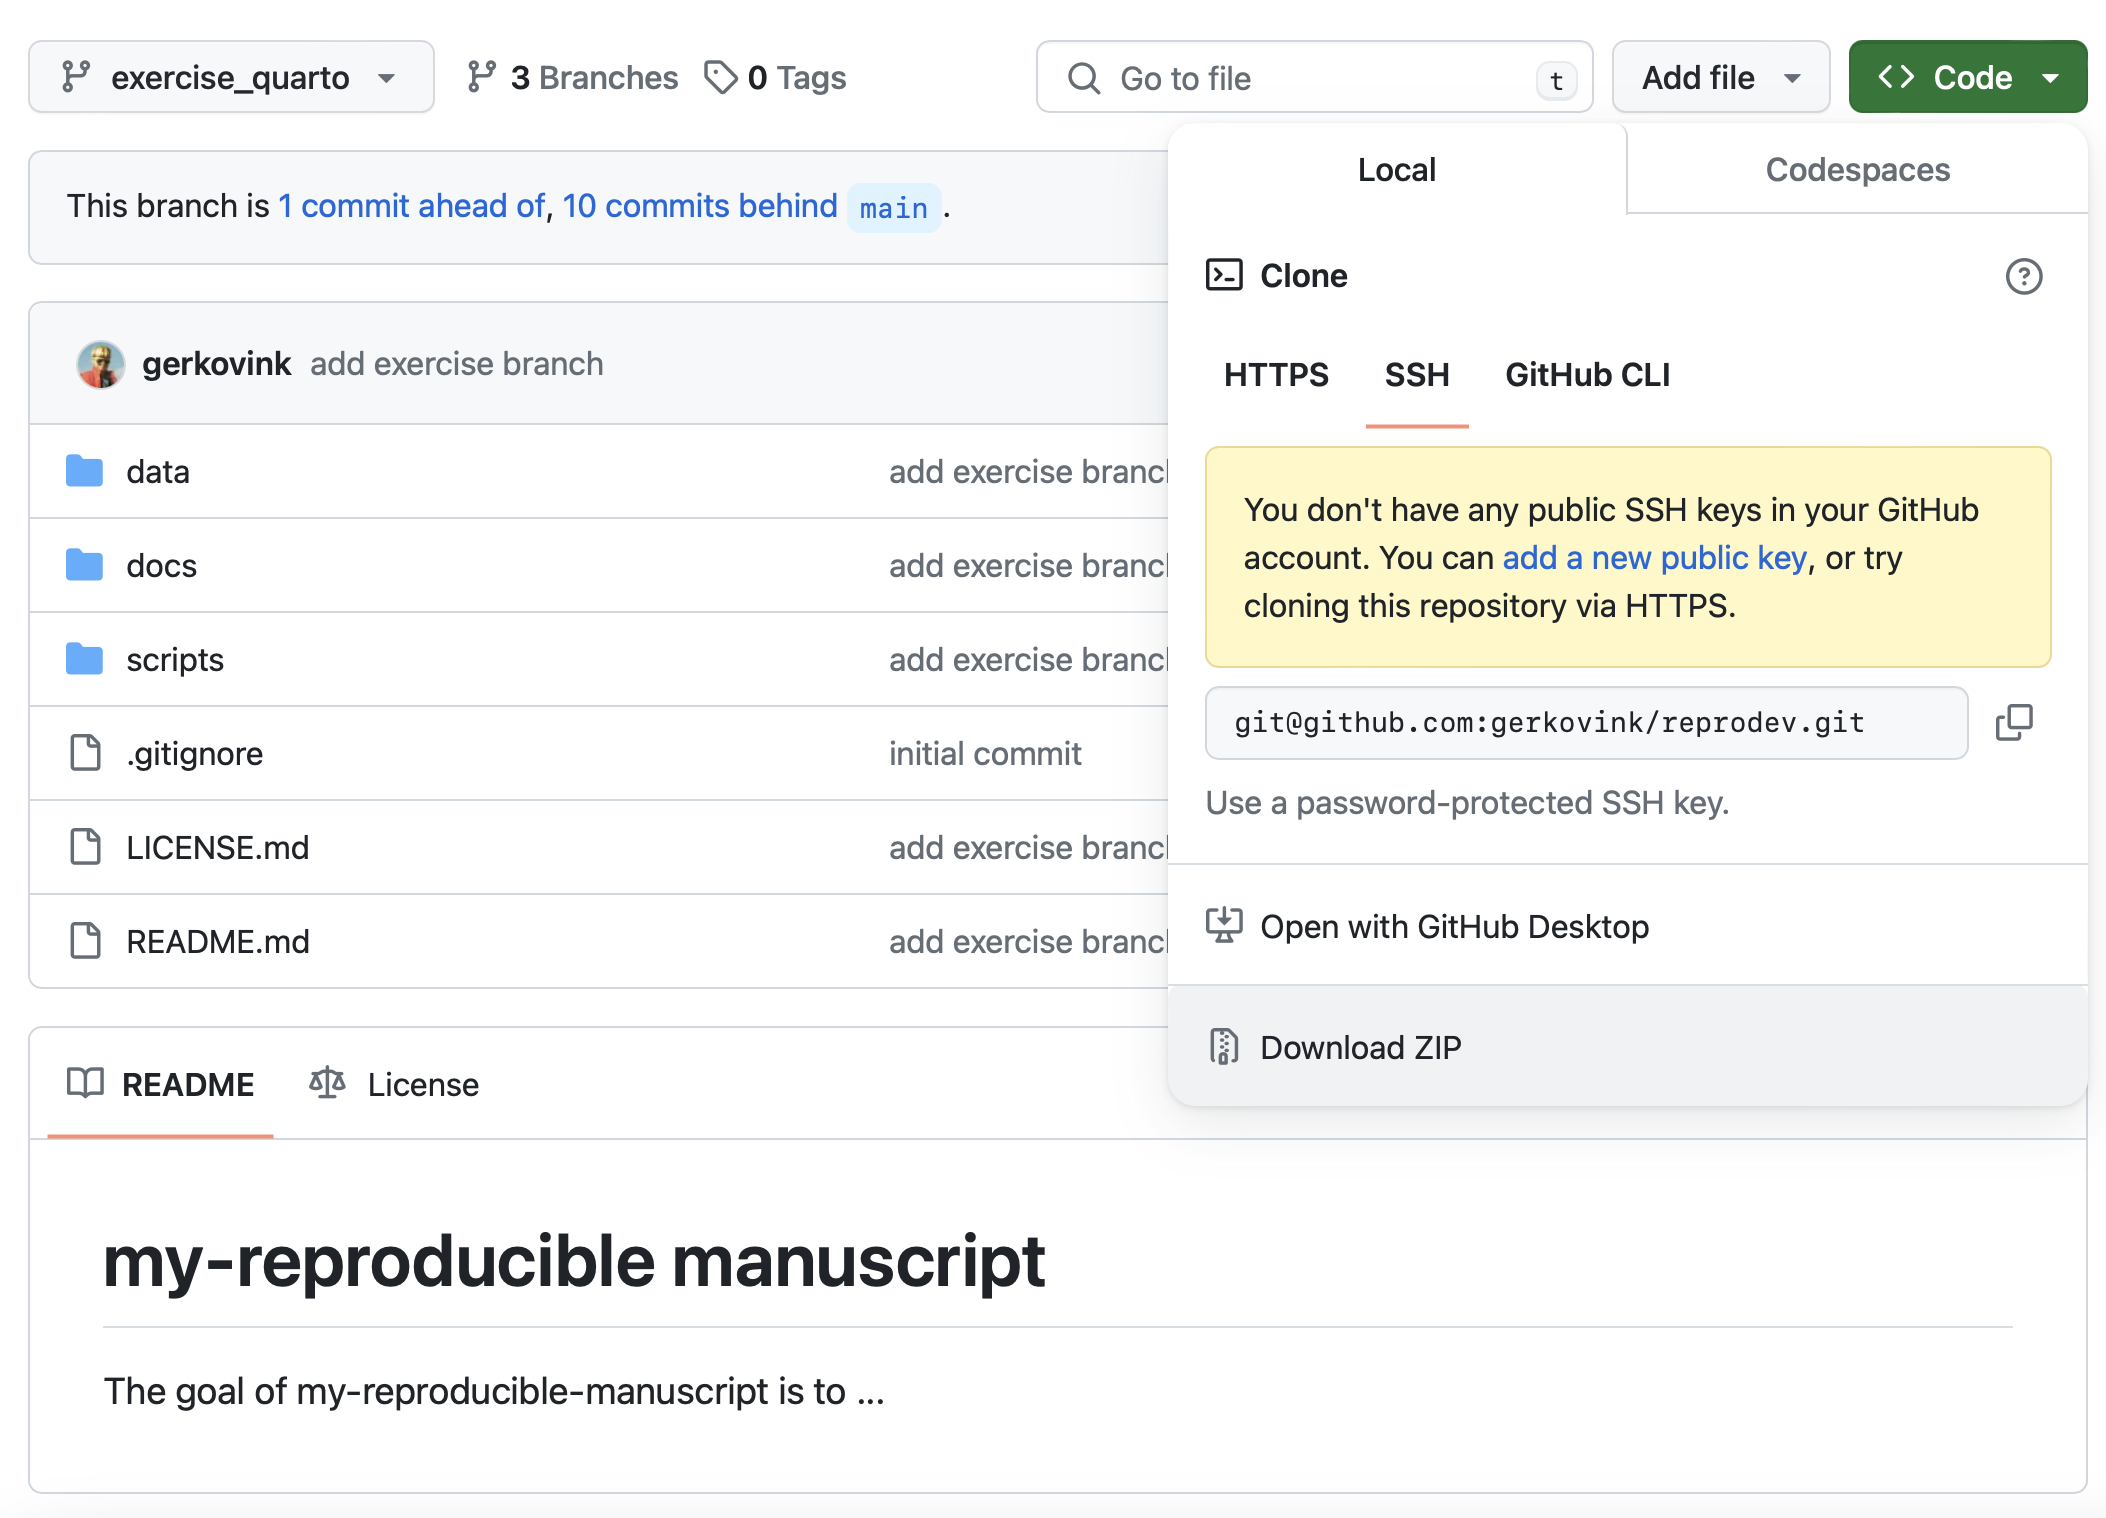Viewport: 2106px width, 1518px height.
Task: Open the '10 commits behind' link
Action: pyautogui.click(x=700, y=206)
